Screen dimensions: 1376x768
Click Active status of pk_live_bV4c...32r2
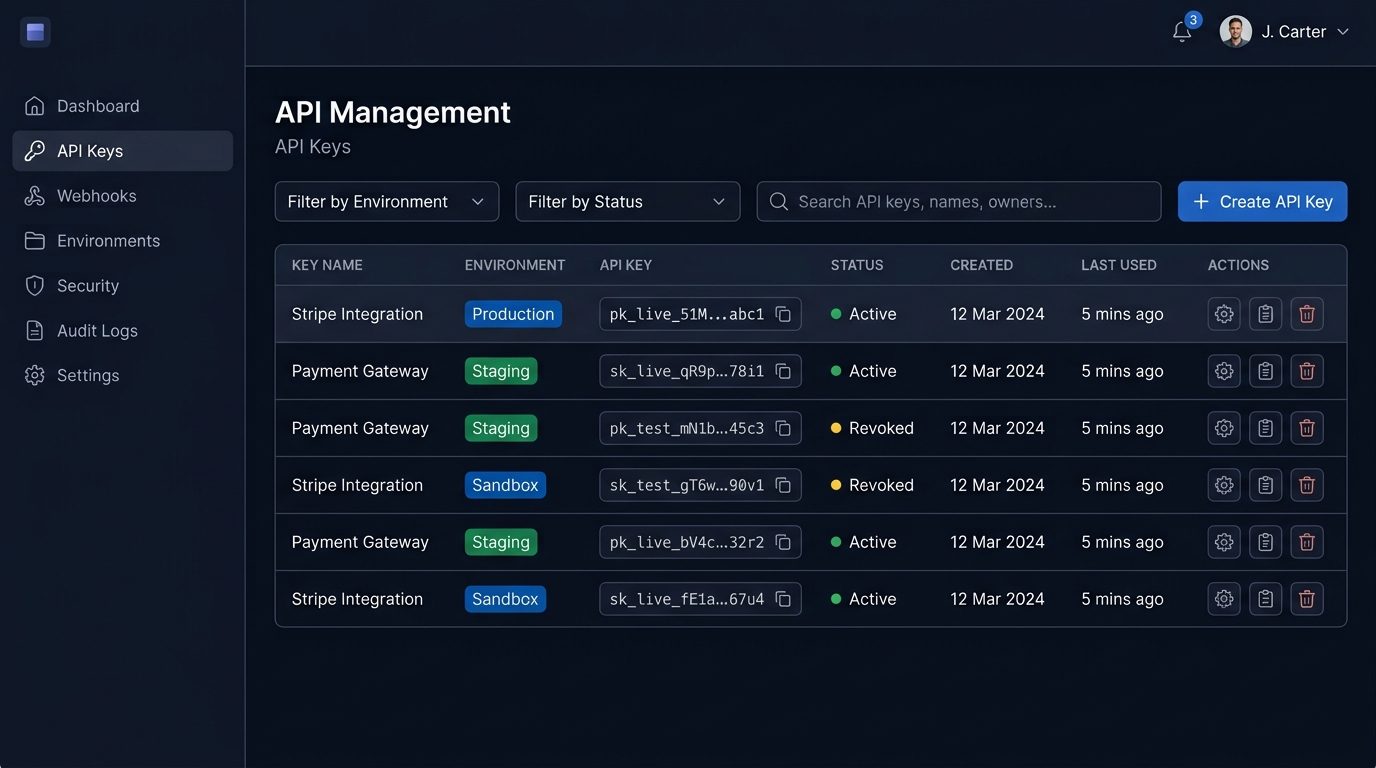click(864, 542)
